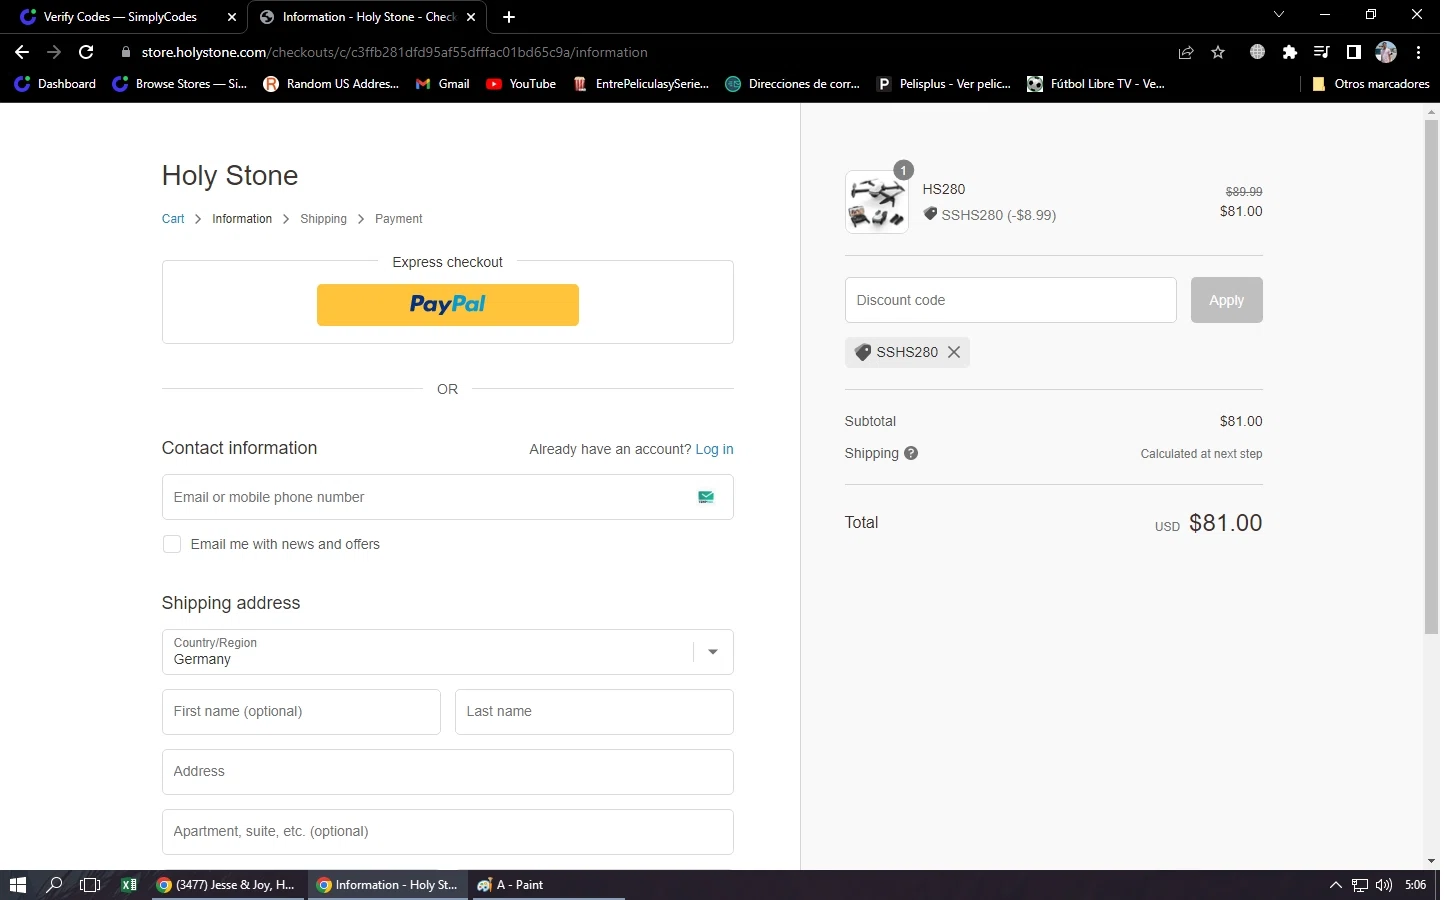Click the browser address bar URL

[394, 52]
